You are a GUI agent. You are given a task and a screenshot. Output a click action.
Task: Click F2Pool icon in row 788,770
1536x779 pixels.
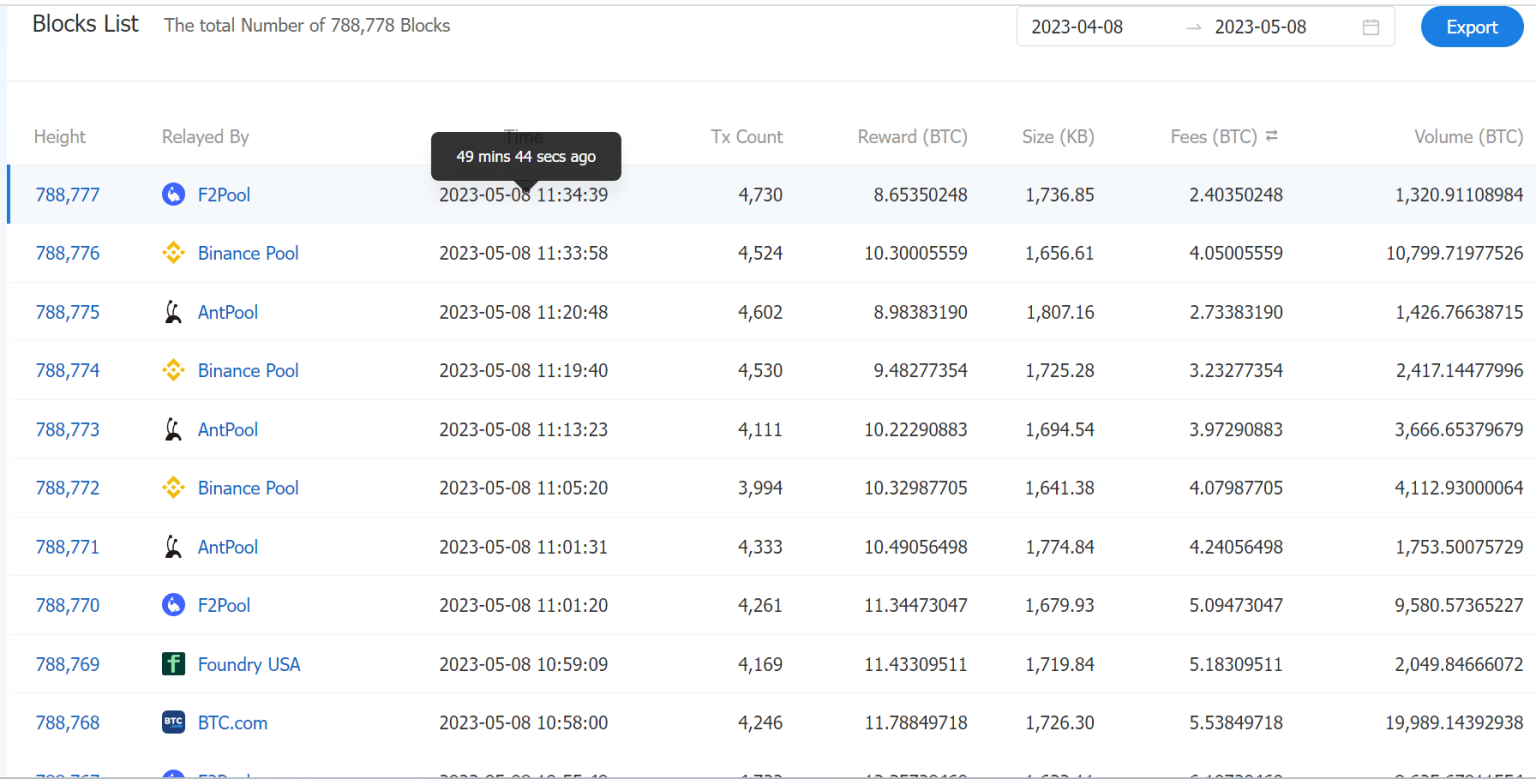point(173,606)
